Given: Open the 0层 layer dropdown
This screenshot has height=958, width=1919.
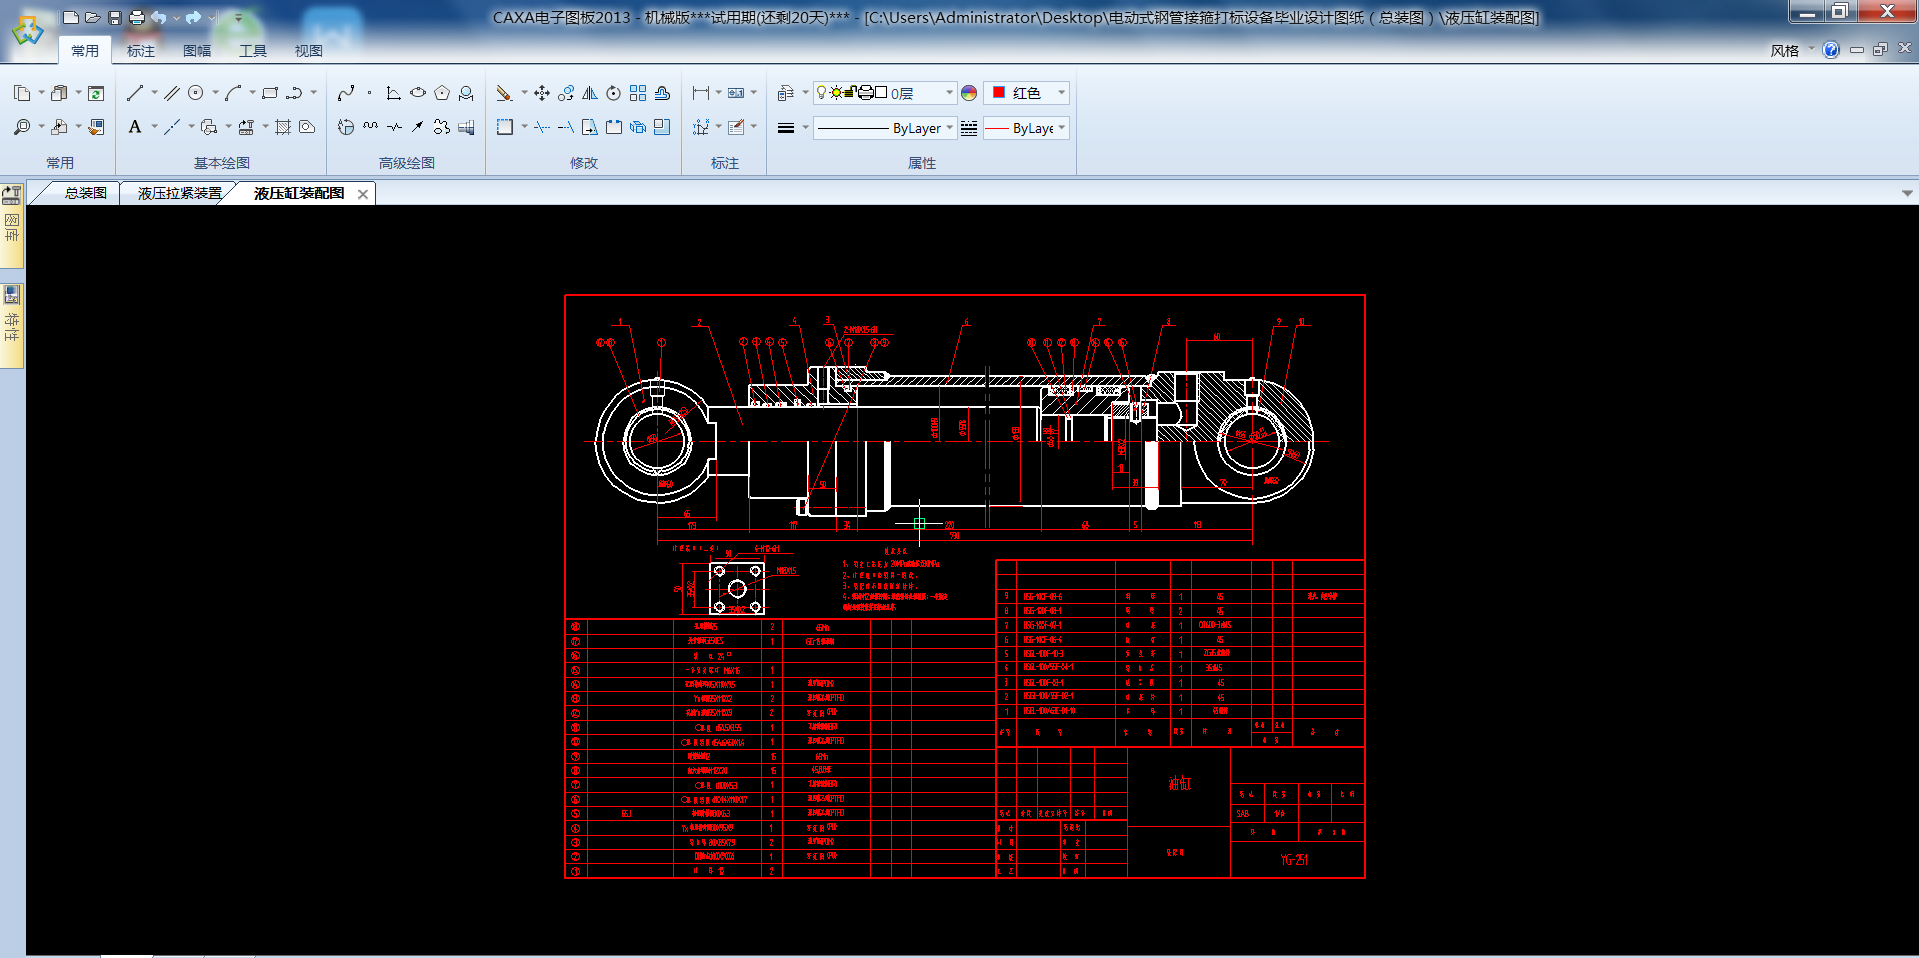Looking at the screenshot, I should [x=949, y=93].
